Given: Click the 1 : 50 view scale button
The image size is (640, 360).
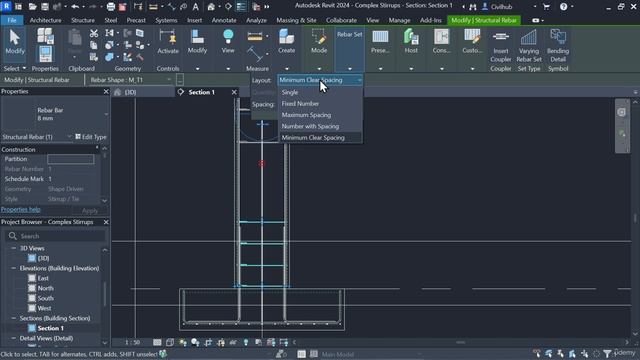Looking at the screenshot, I should click(x=132, y=342).
